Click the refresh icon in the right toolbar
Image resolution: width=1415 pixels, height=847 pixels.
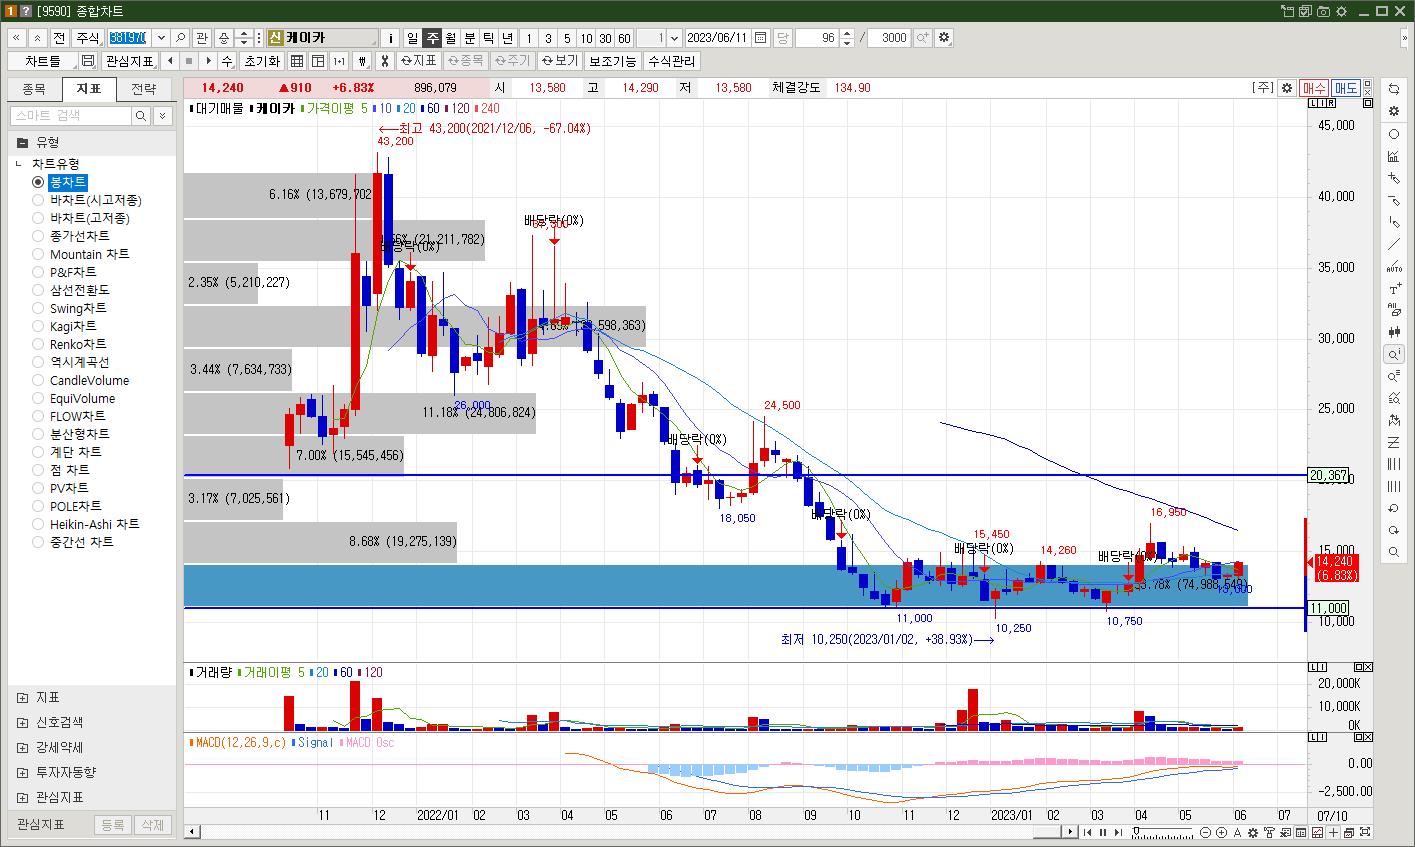(1394, 89)
